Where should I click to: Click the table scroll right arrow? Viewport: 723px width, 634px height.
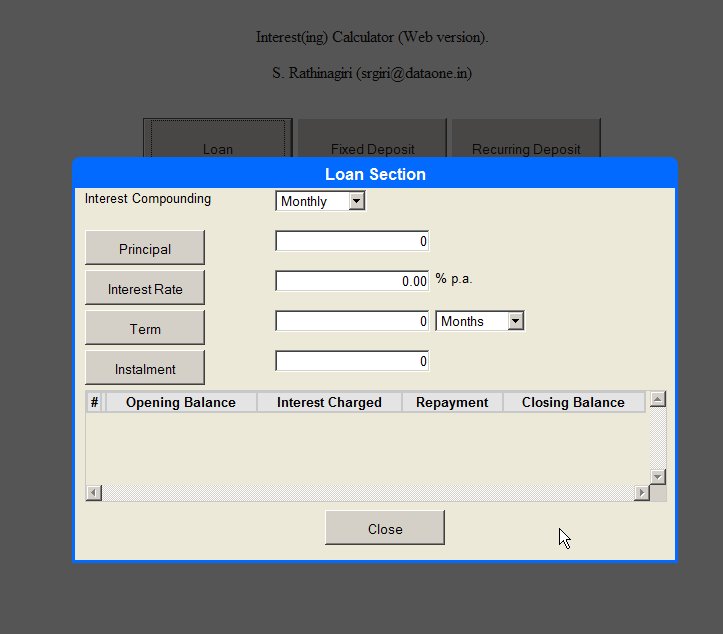[642, 493]
